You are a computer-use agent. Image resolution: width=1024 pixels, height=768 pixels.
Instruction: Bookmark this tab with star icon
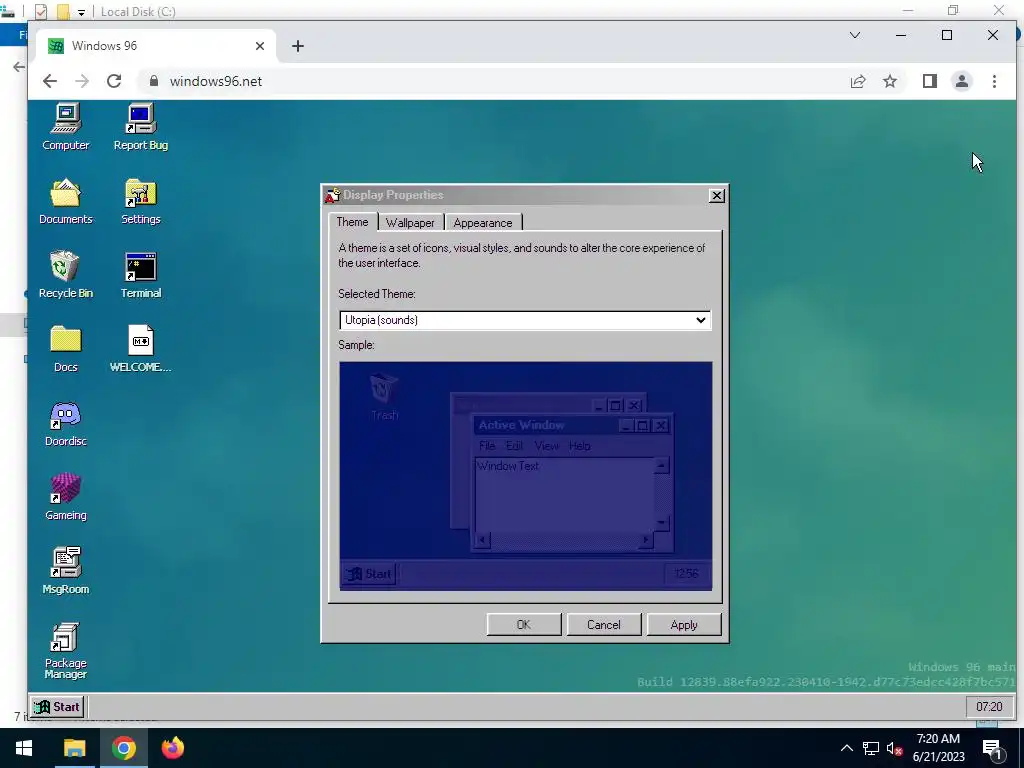pyautogui.click(x=889, y=81)
